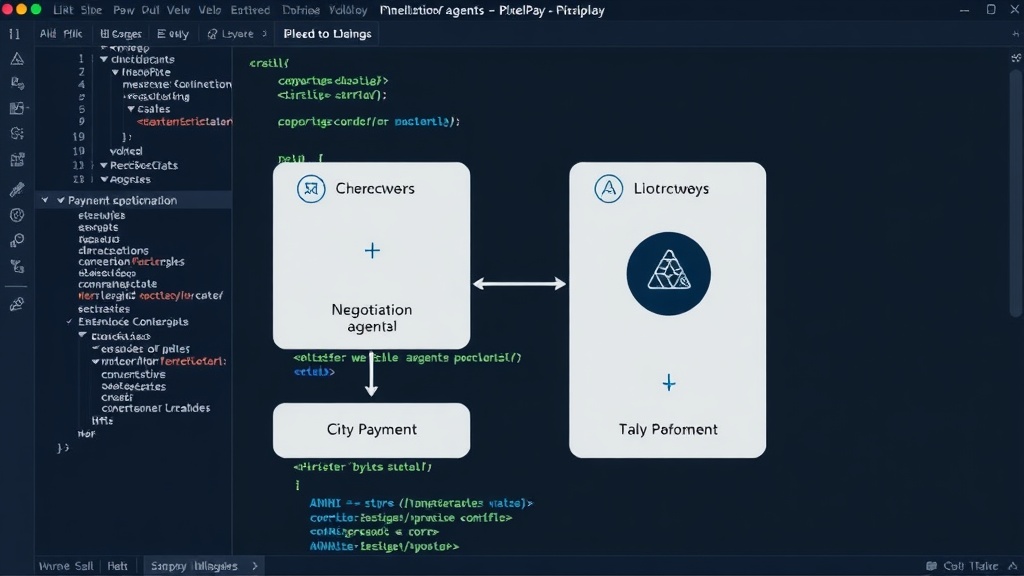Open the Dohries menu in the menu bar
Screen dimensions: 1024x576
301,10
